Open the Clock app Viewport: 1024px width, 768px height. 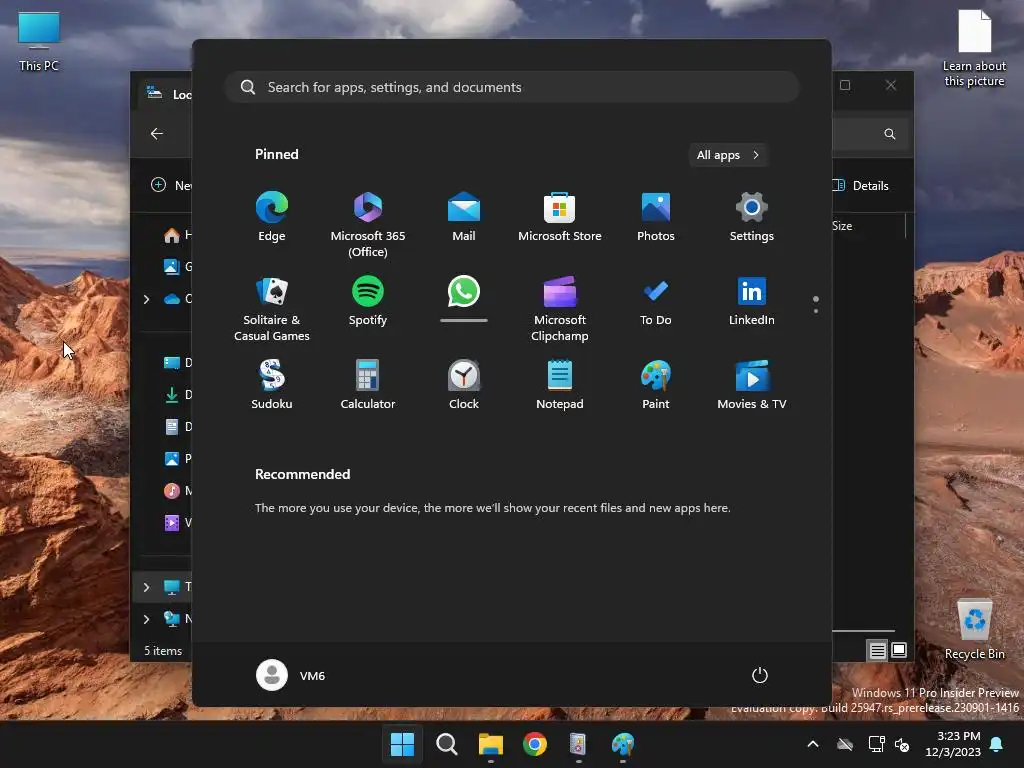464,385
